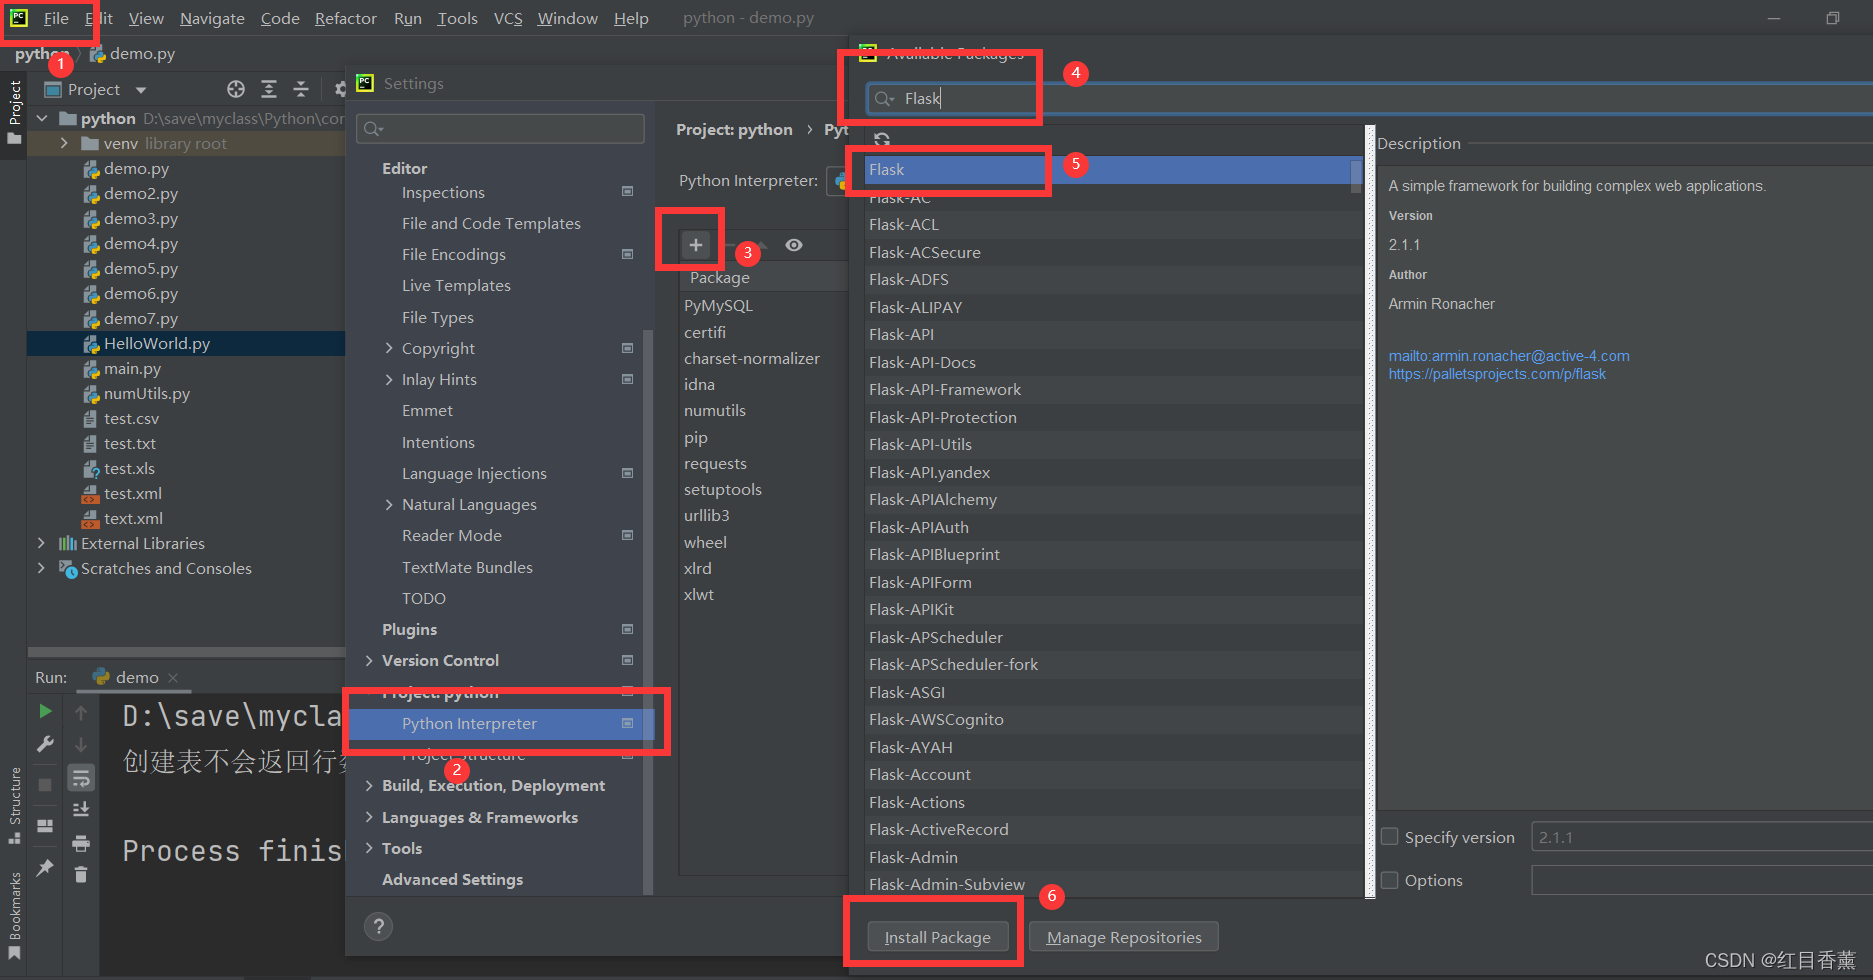Expand the venv library root folder
1873x980 pixels.
point(64,143)
